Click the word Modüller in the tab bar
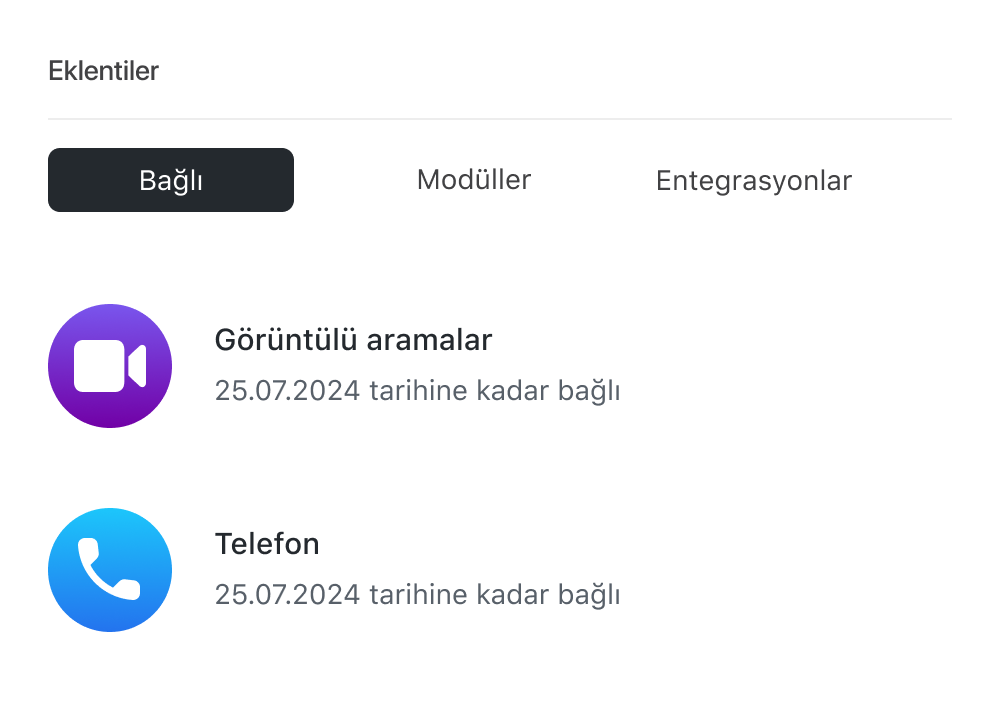This screenshot has width=1008, height=716. (x=474, y=180)
